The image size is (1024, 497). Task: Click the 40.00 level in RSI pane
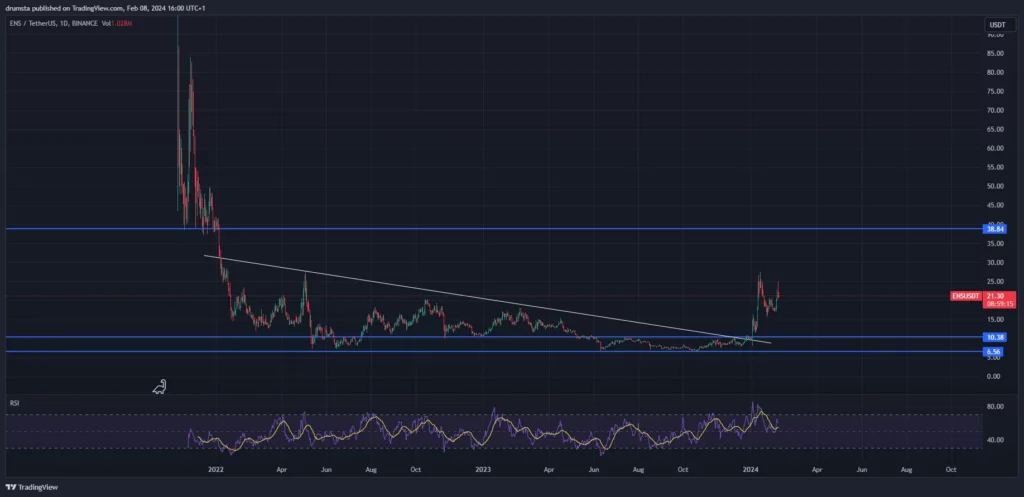(x=995, y=440)
